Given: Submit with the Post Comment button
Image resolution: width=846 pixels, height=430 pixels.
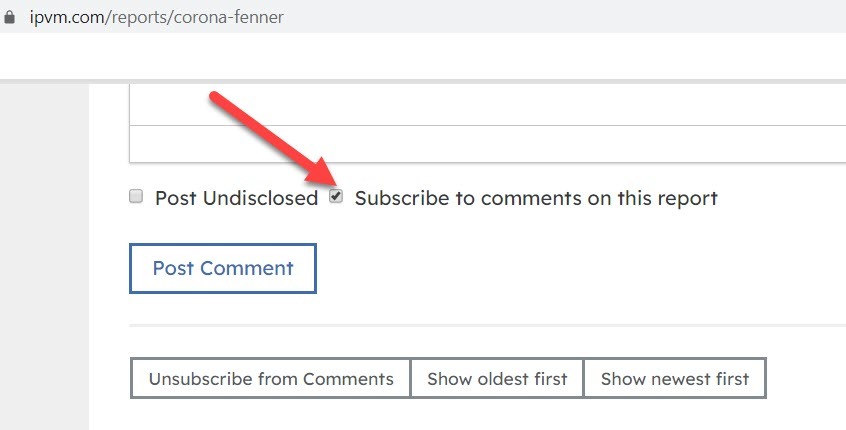Looking at the screenshot, I should pyautogui.click(x=223, y=268).
